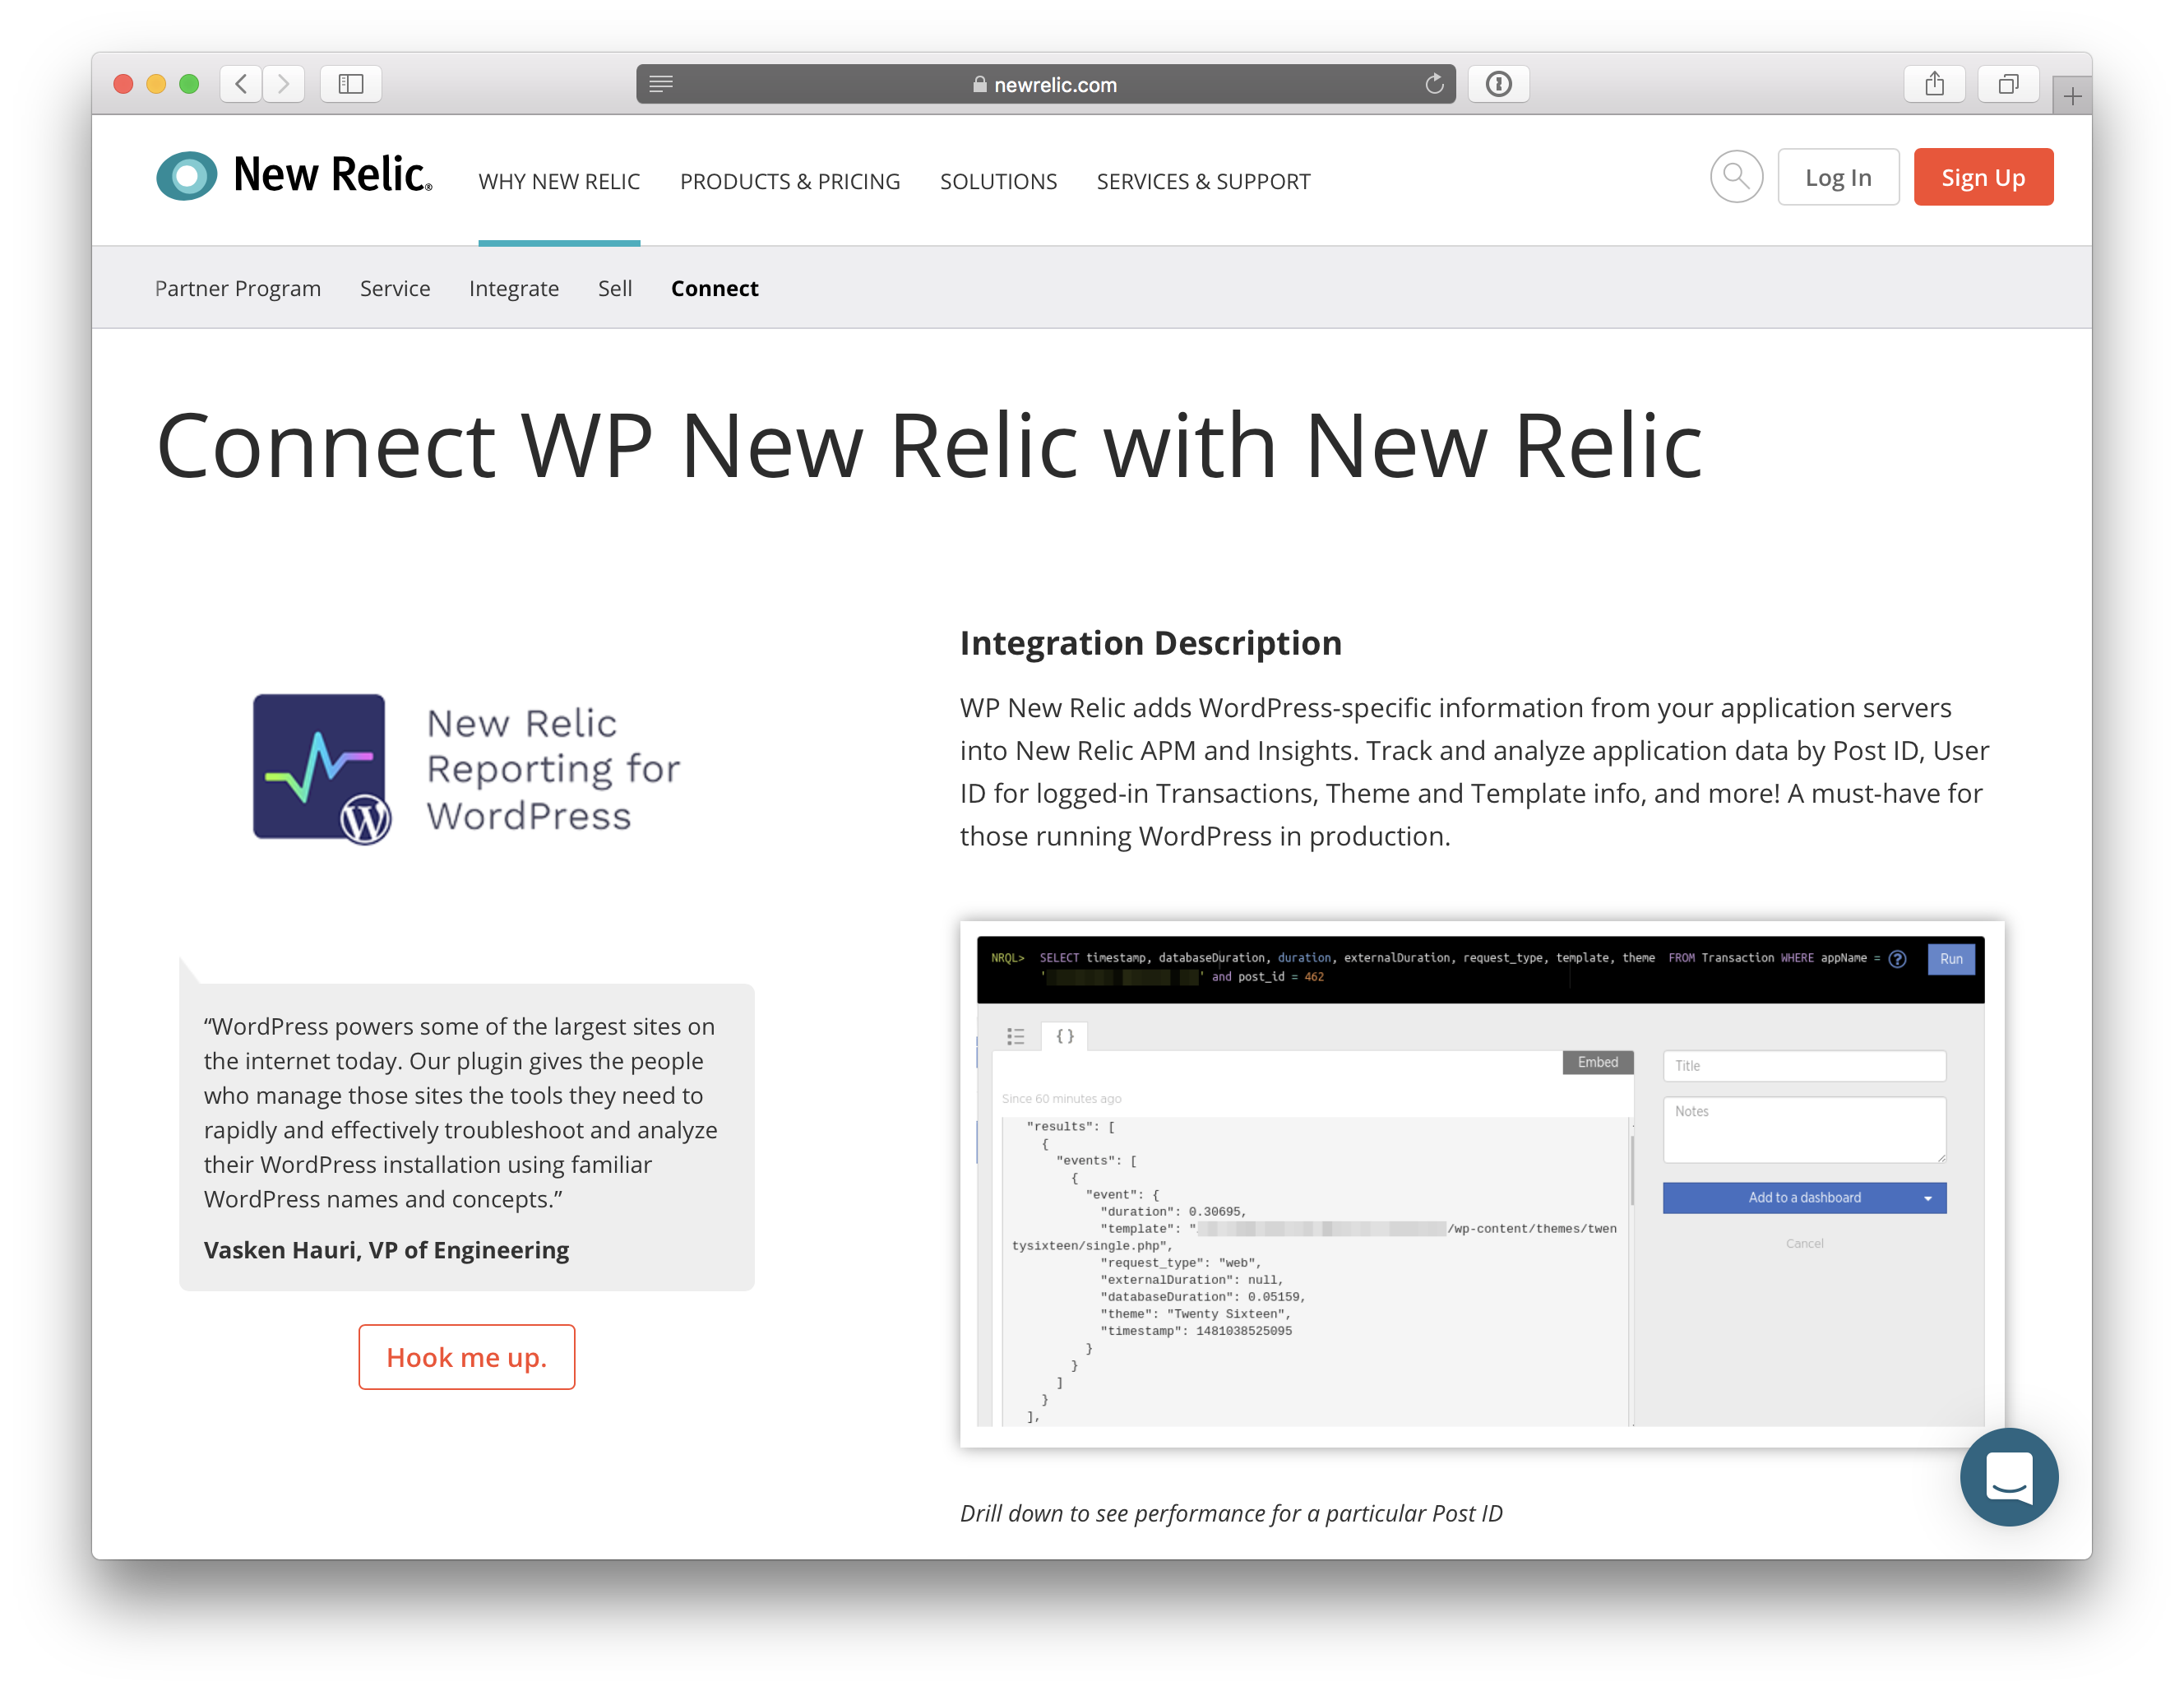Image resolution: width=2184 pixels, height=1691 pixels.
Task: Open the chat support bubble
Action: pyautogui.click(x=2008, y=1476)
